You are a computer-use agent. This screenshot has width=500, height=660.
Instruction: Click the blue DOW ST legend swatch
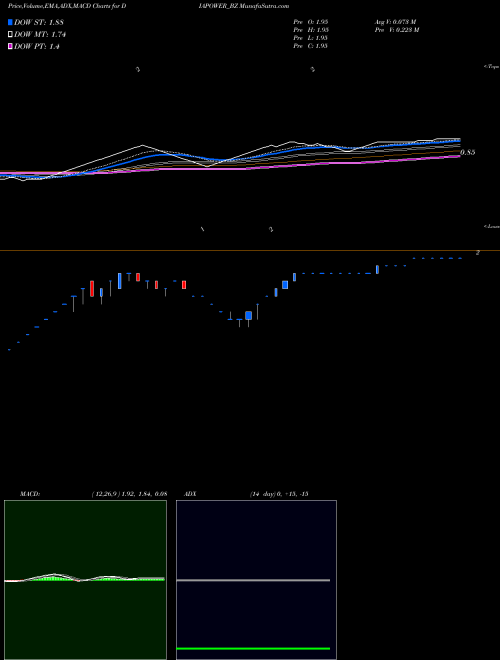pyautogui.click(x=10, y=22)
